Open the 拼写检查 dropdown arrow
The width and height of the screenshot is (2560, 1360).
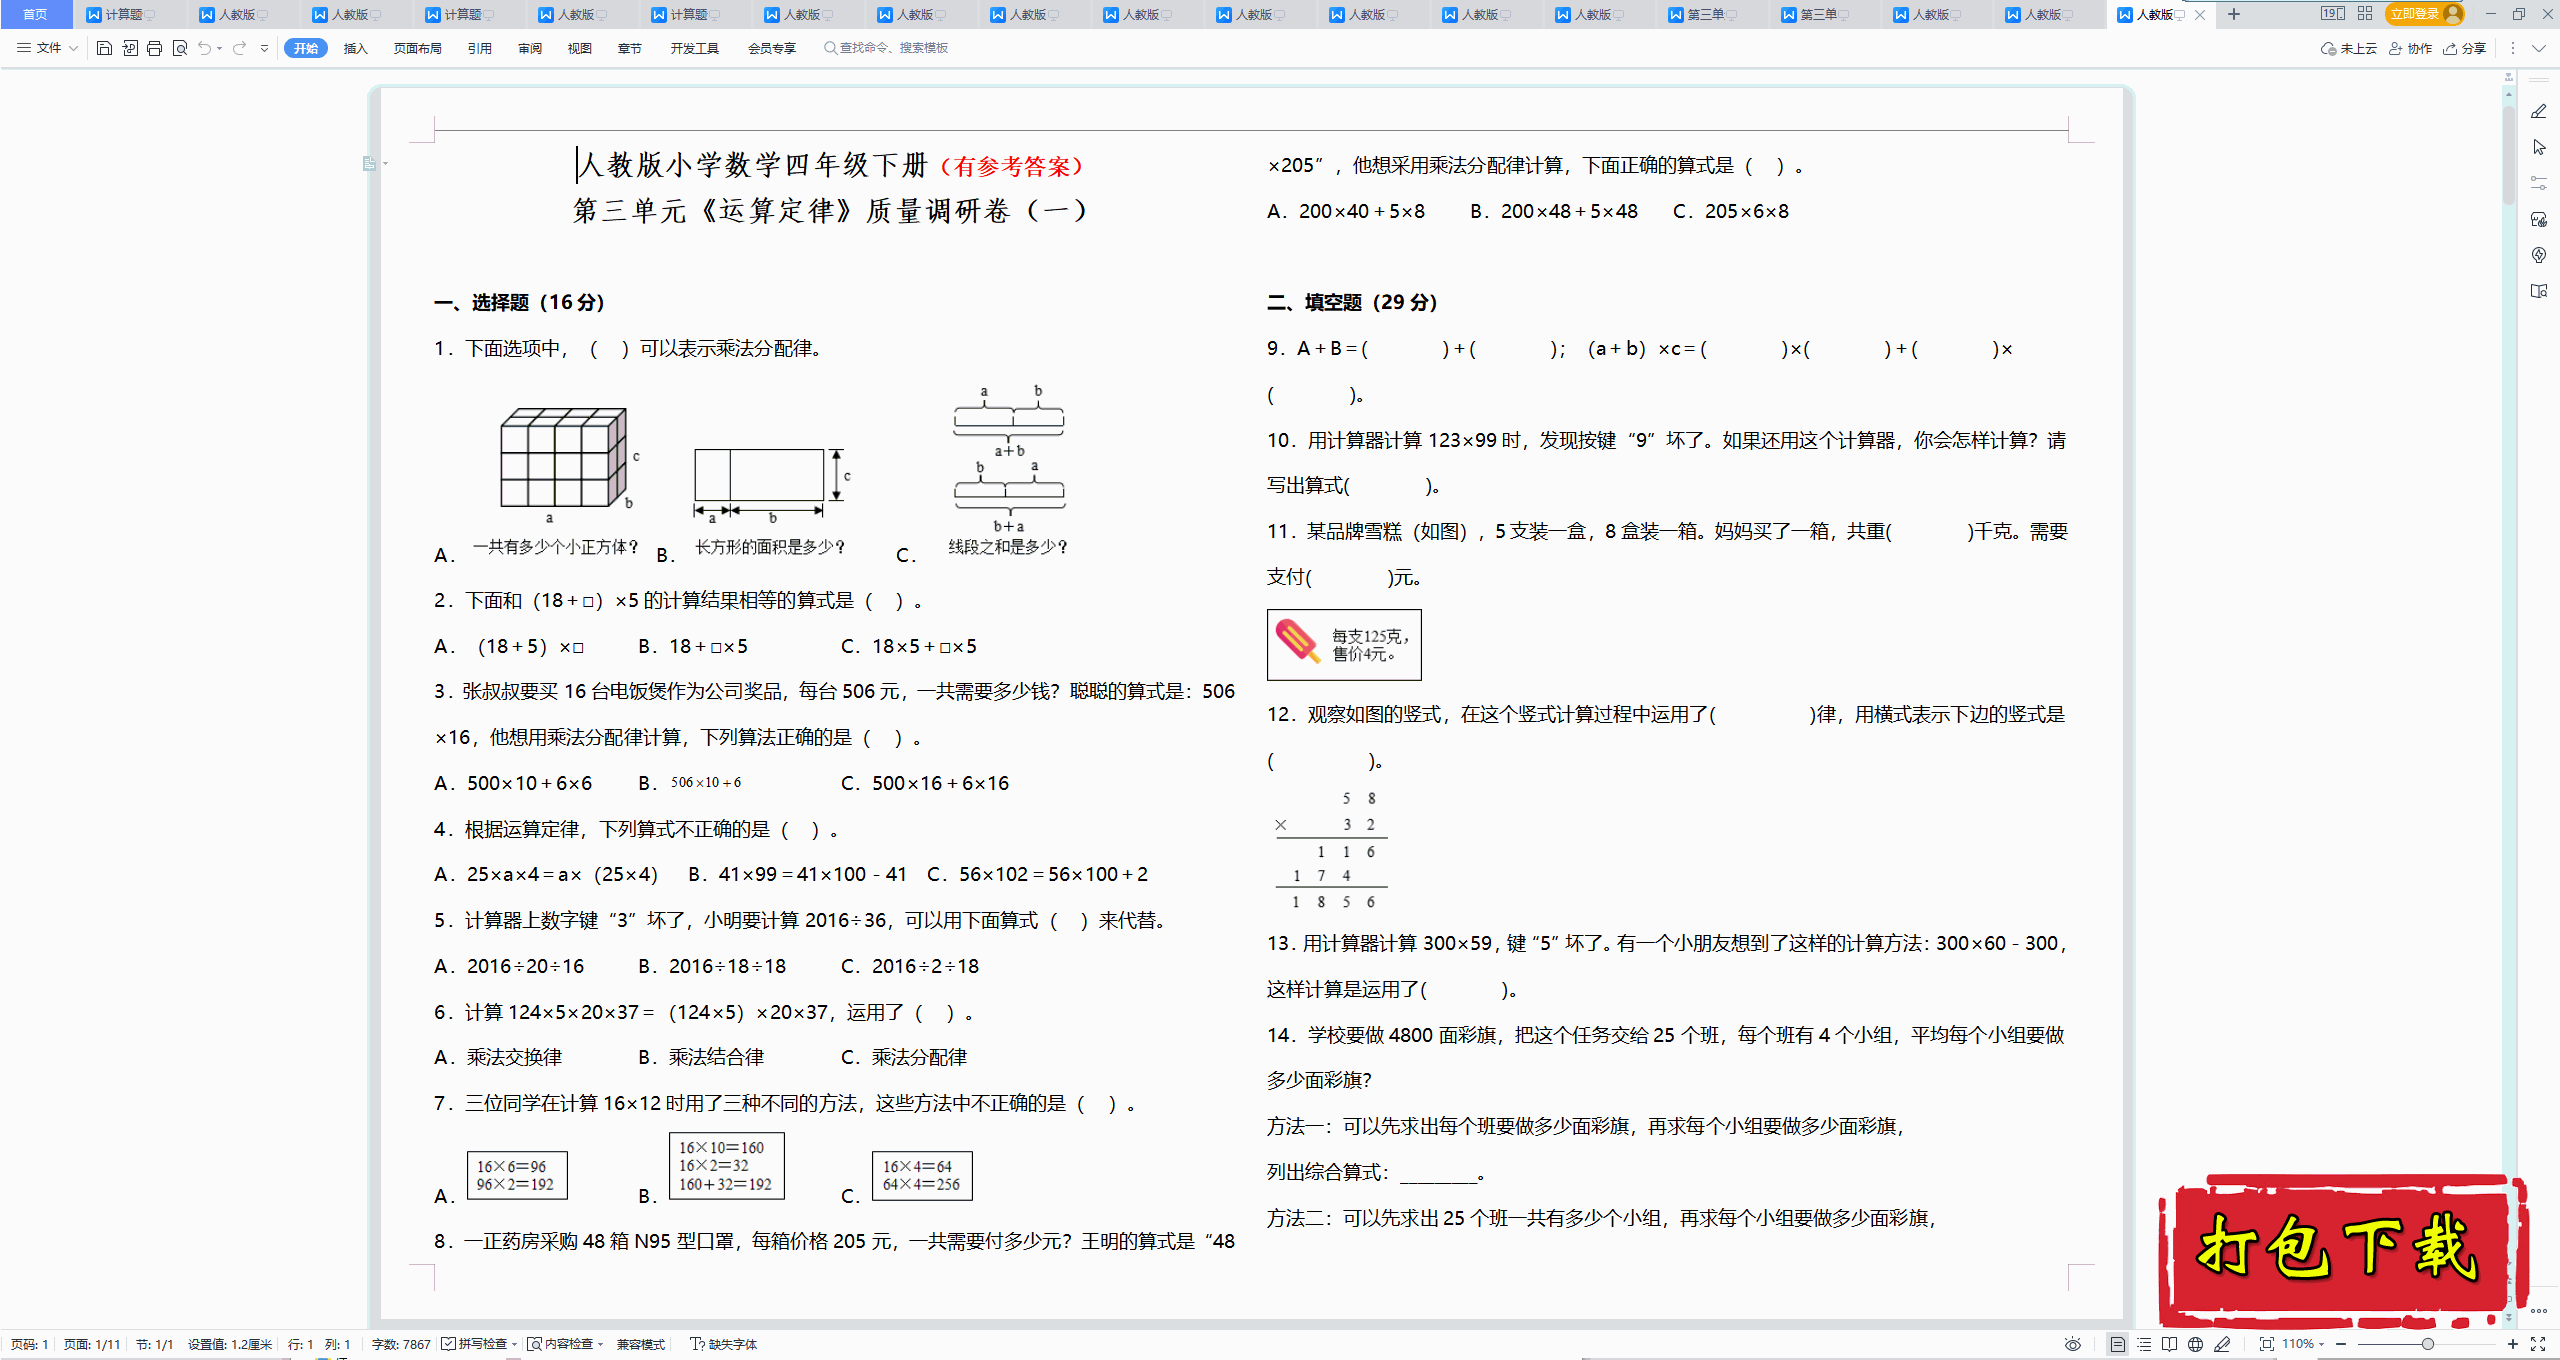pos(514,1344)
